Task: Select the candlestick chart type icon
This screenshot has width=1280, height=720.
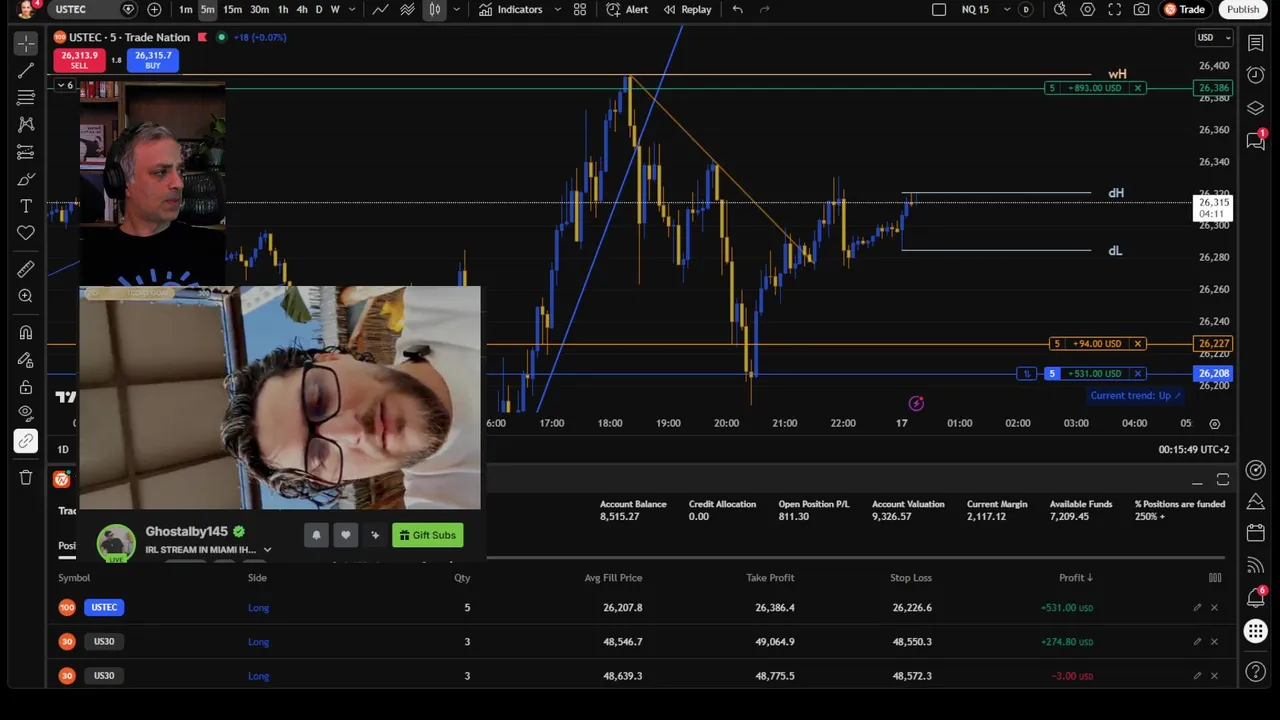Action: point(435,9)
